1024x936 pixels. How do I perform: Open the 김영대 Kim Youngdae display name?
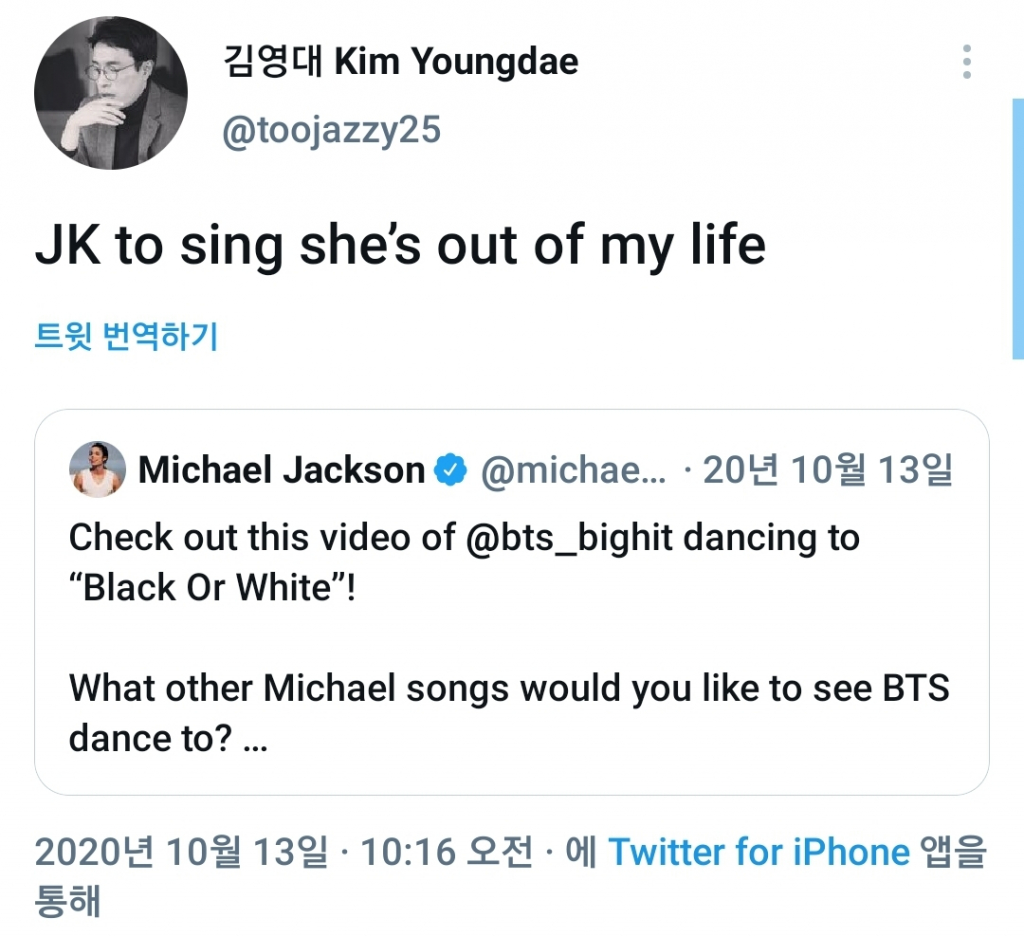pos(400,62)
